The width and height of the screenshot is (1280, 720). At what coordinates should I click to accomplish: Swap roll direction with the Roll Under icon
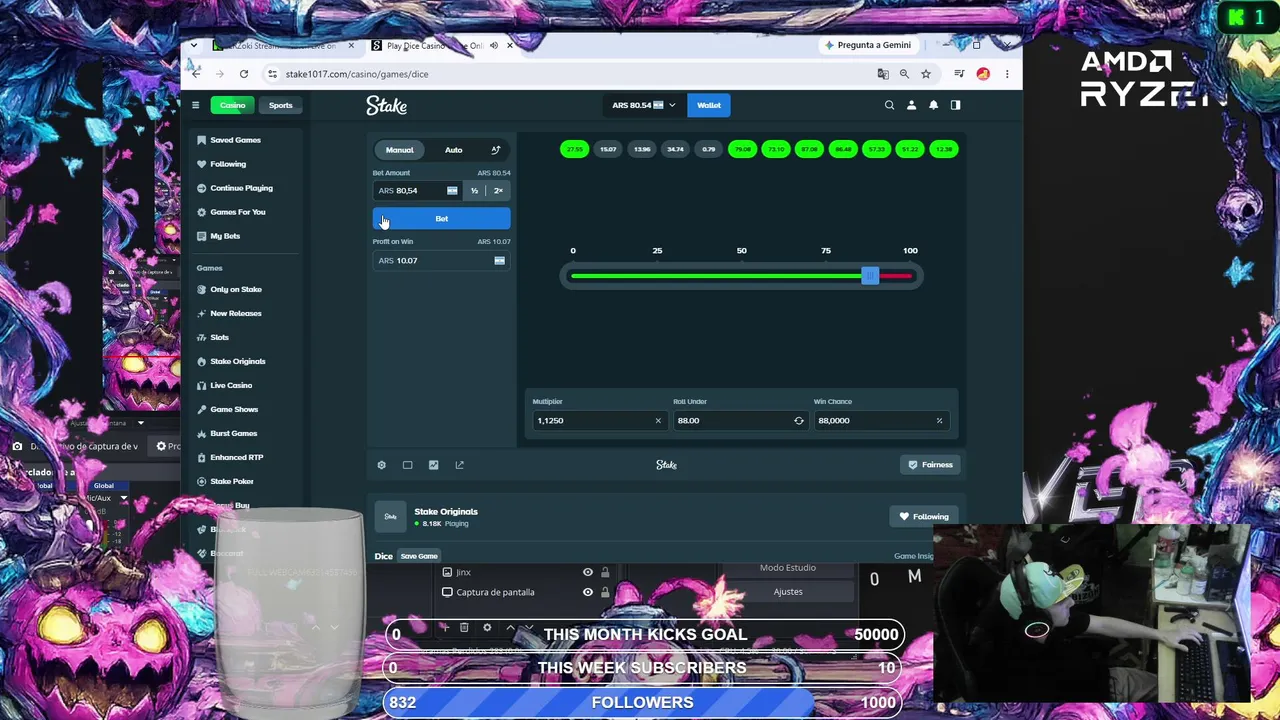click(798, 421)
